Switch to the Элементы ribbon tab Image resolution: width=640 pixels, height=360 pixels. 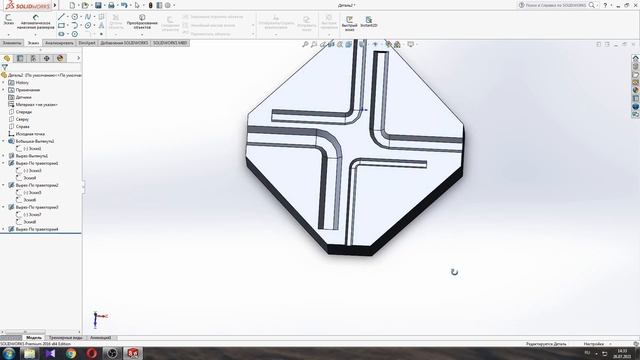pos(12,43)
